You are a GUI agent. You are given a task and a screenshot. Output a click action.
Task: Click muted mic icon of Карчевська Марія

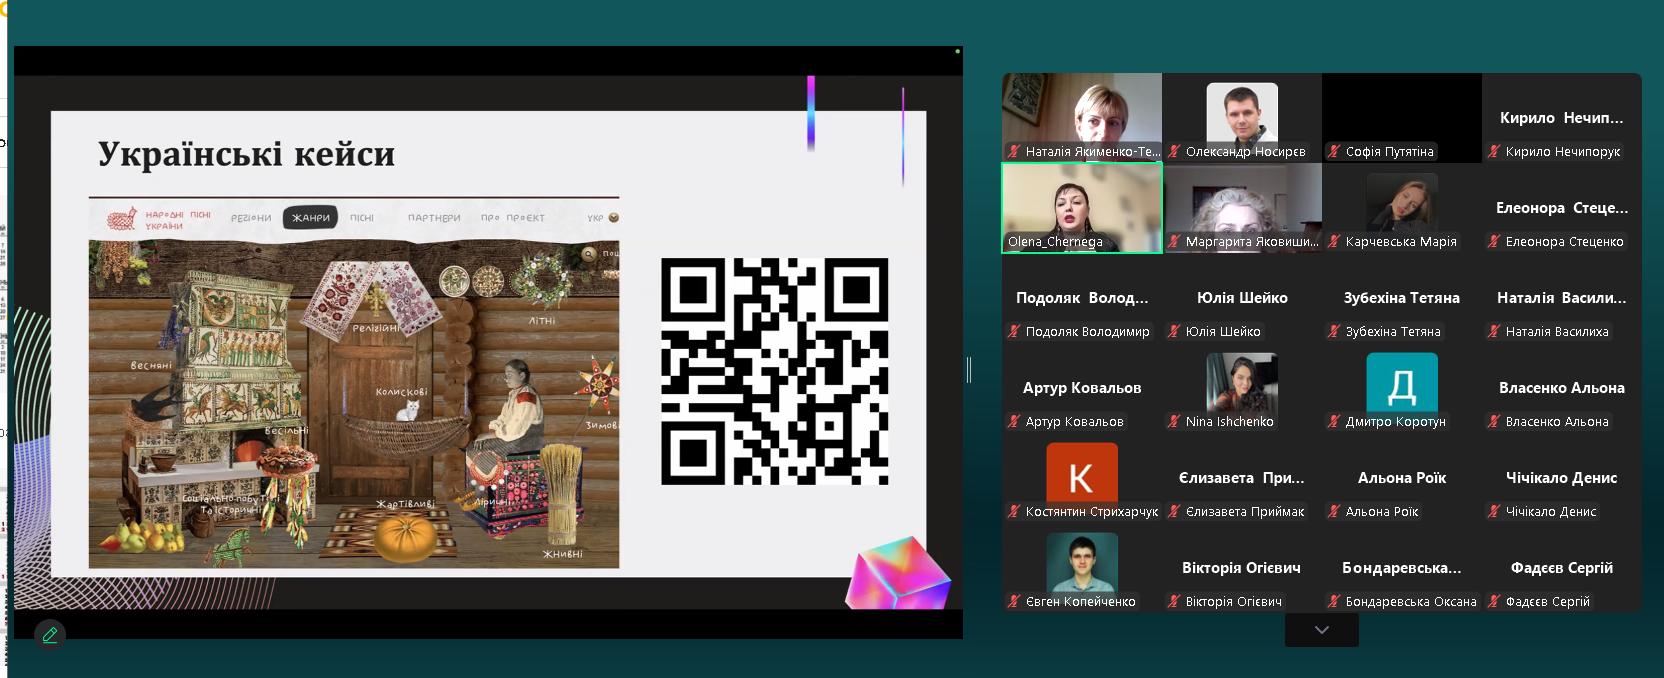(x=1334, y=242)
